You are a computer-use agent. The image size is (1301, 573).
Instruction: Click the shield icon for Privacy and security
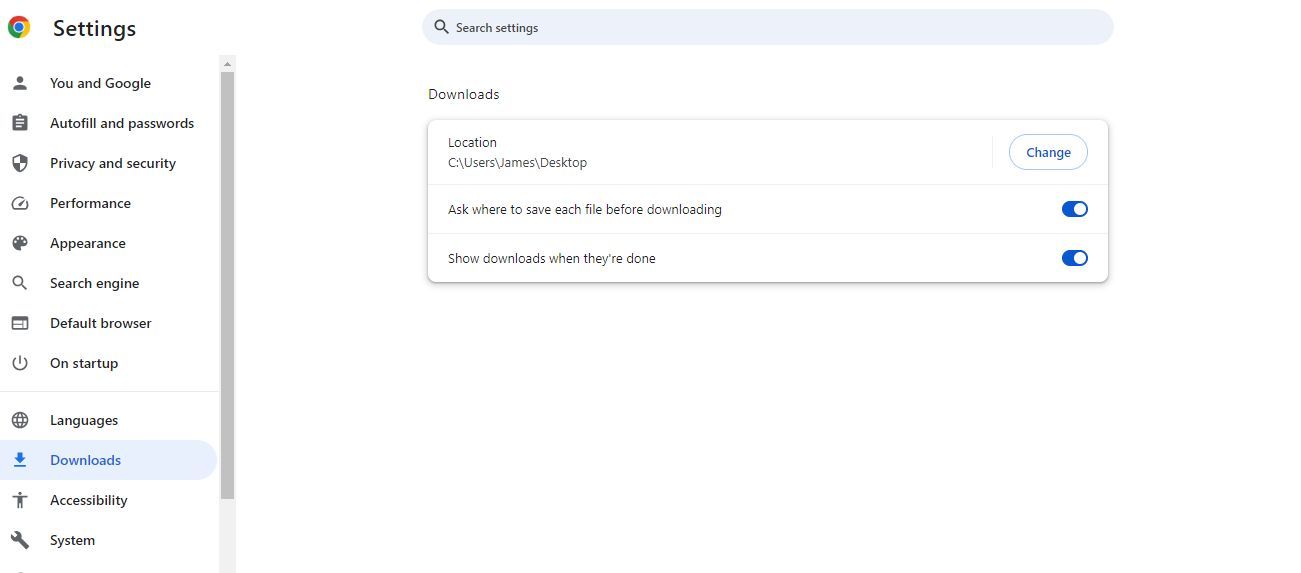coord(20,163)
